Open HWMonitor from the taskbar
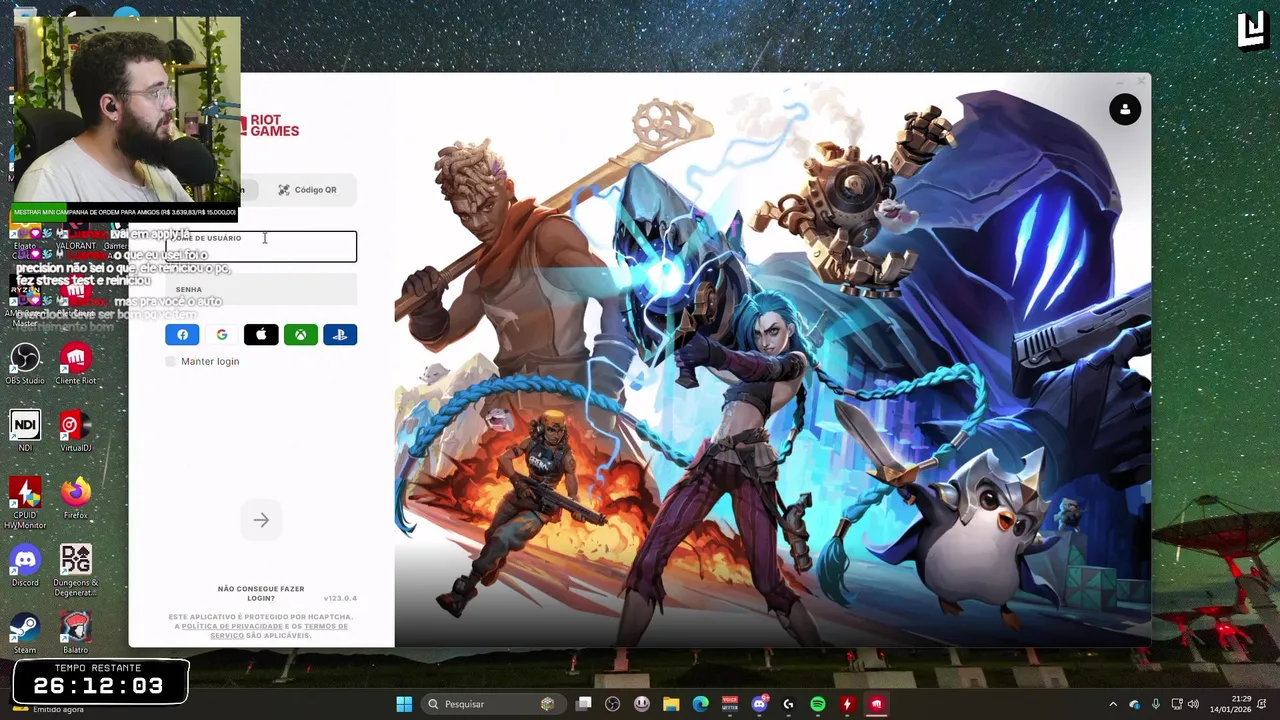The width and height of the screenshot is (1280, 720). (847, 704)
